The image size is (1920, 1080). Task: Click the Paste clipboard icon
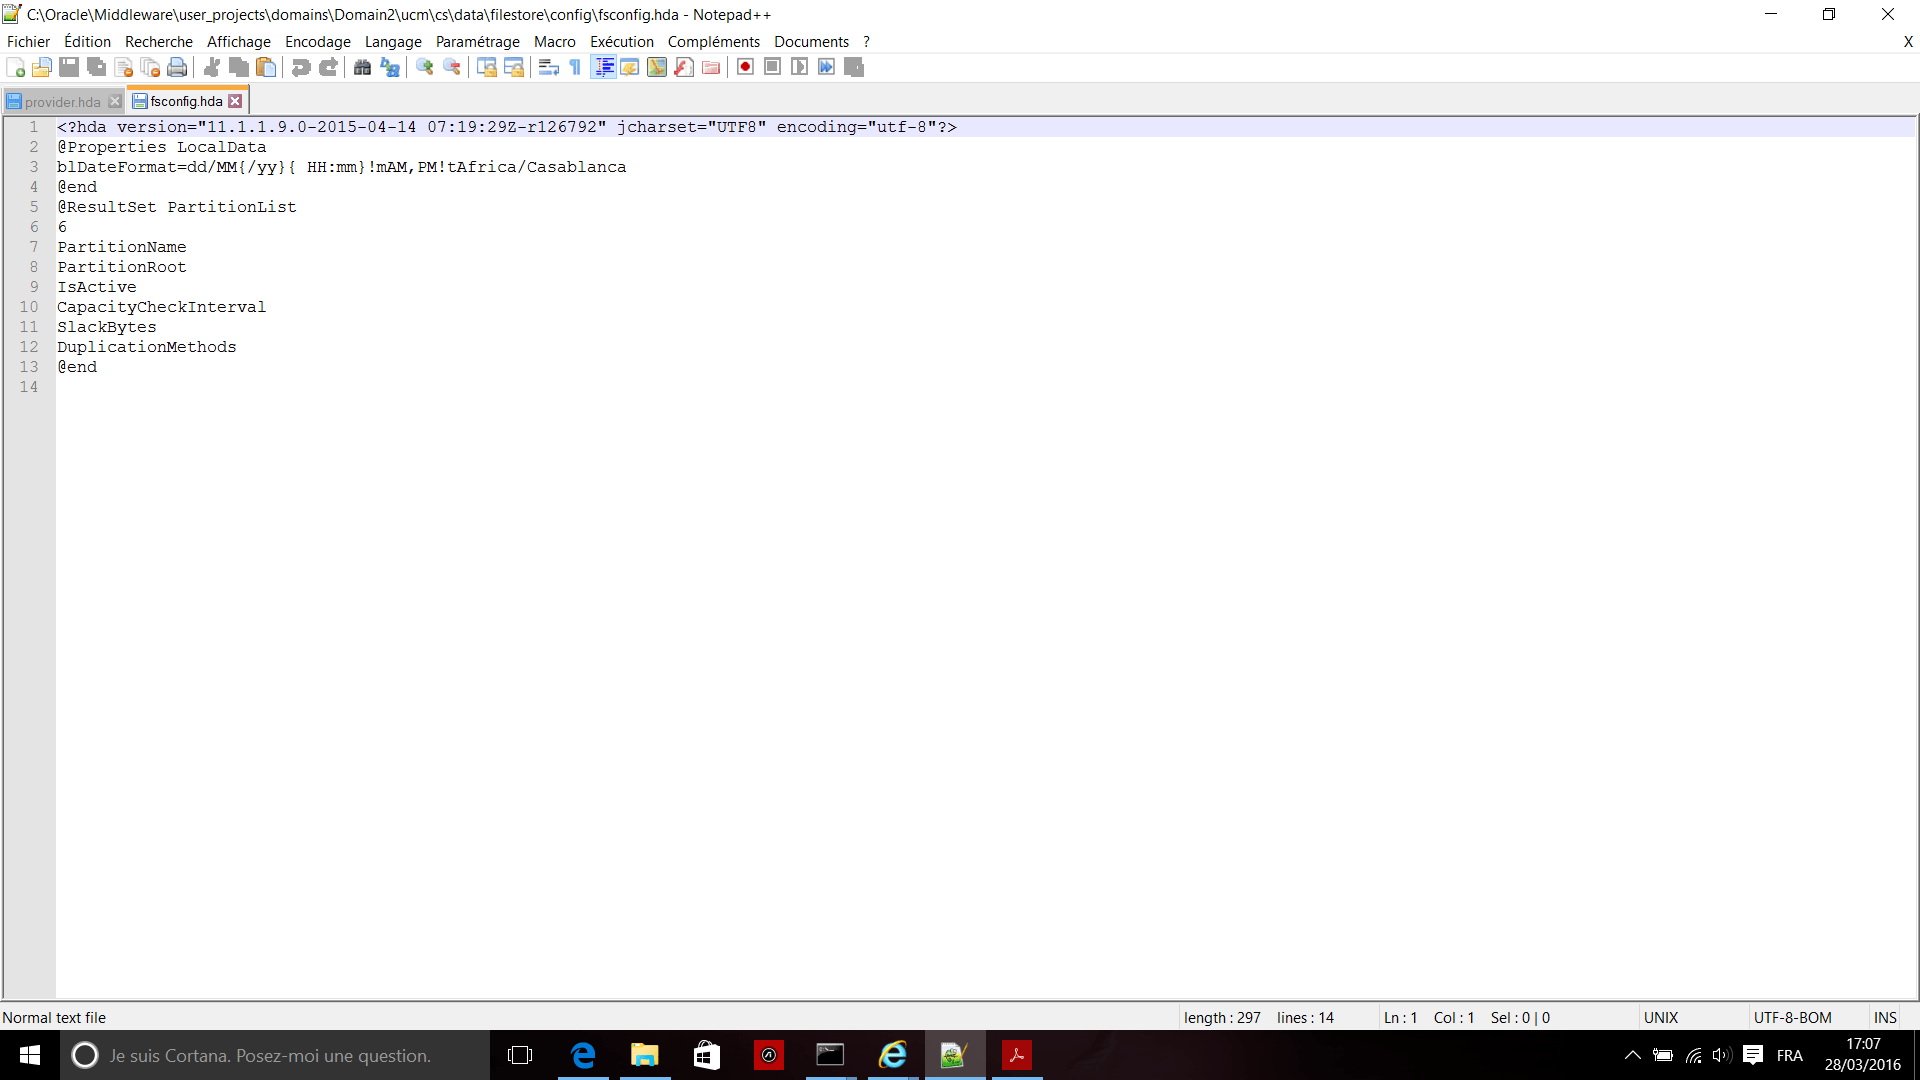(x=266, y=67)
